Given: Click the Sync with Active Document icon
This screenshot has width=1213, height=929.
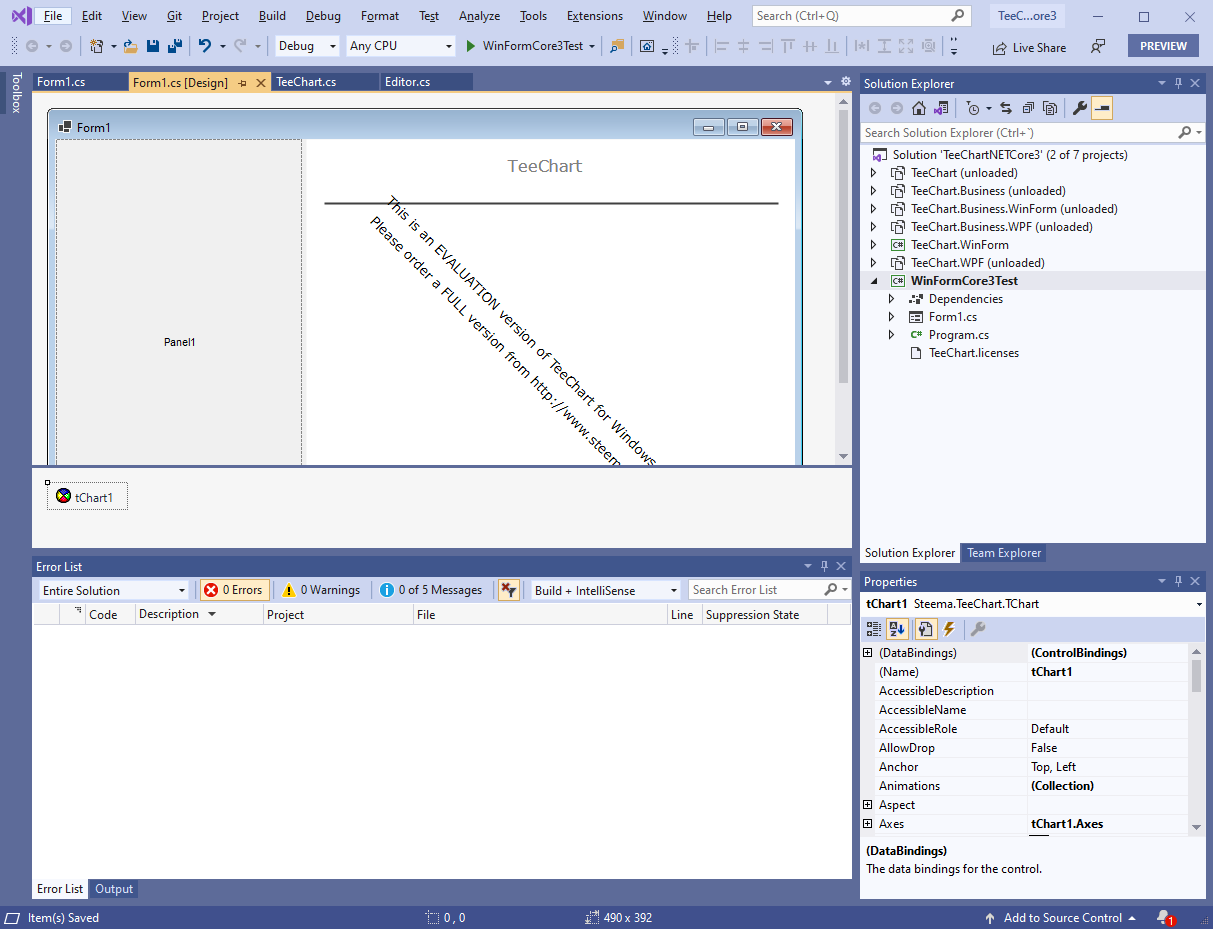Looking at the screenshot, I should [1006, 108].
